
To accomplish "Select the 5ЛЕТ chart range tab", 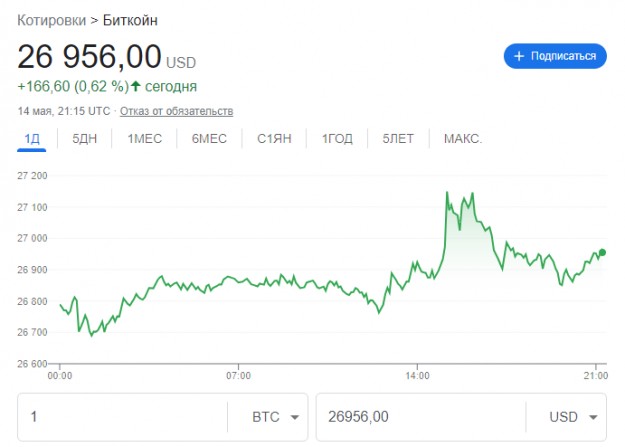I will 398,139.
